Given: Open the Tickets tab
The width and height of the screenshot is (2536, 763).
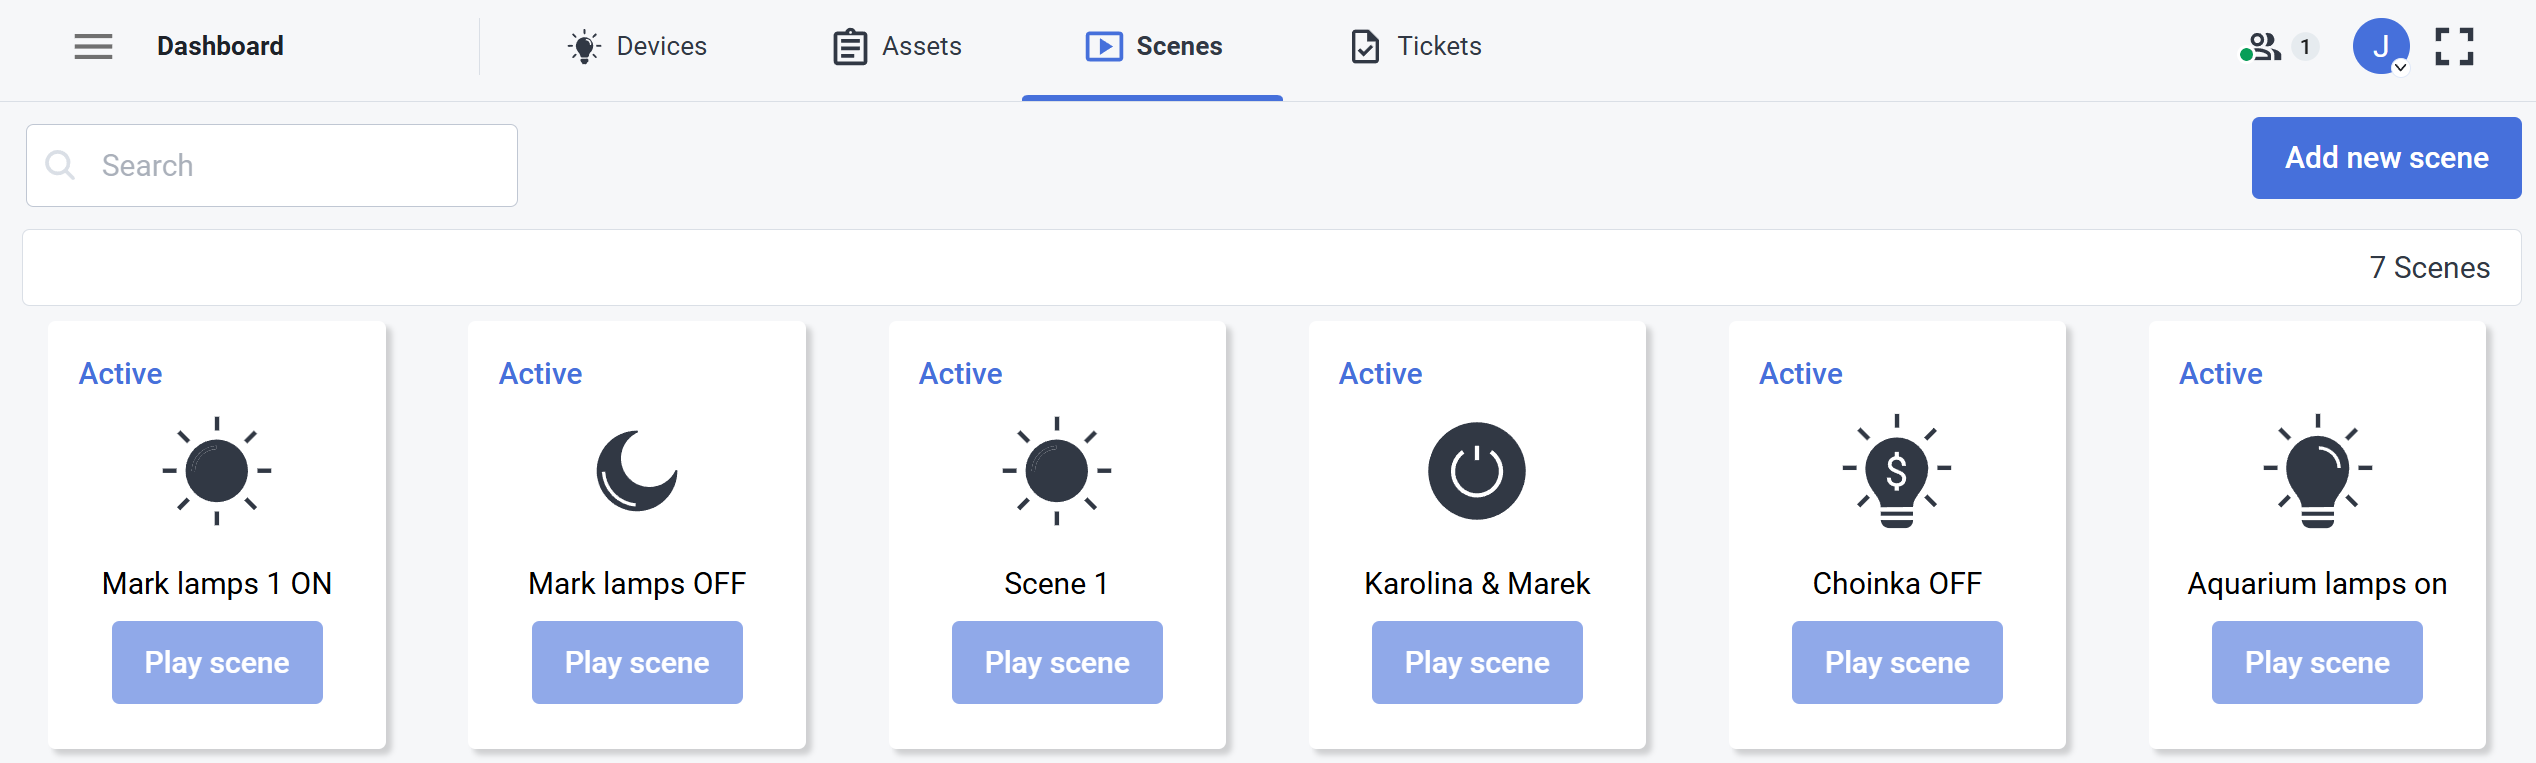Looking at the screenshot, I should [x=1416, y=46].
